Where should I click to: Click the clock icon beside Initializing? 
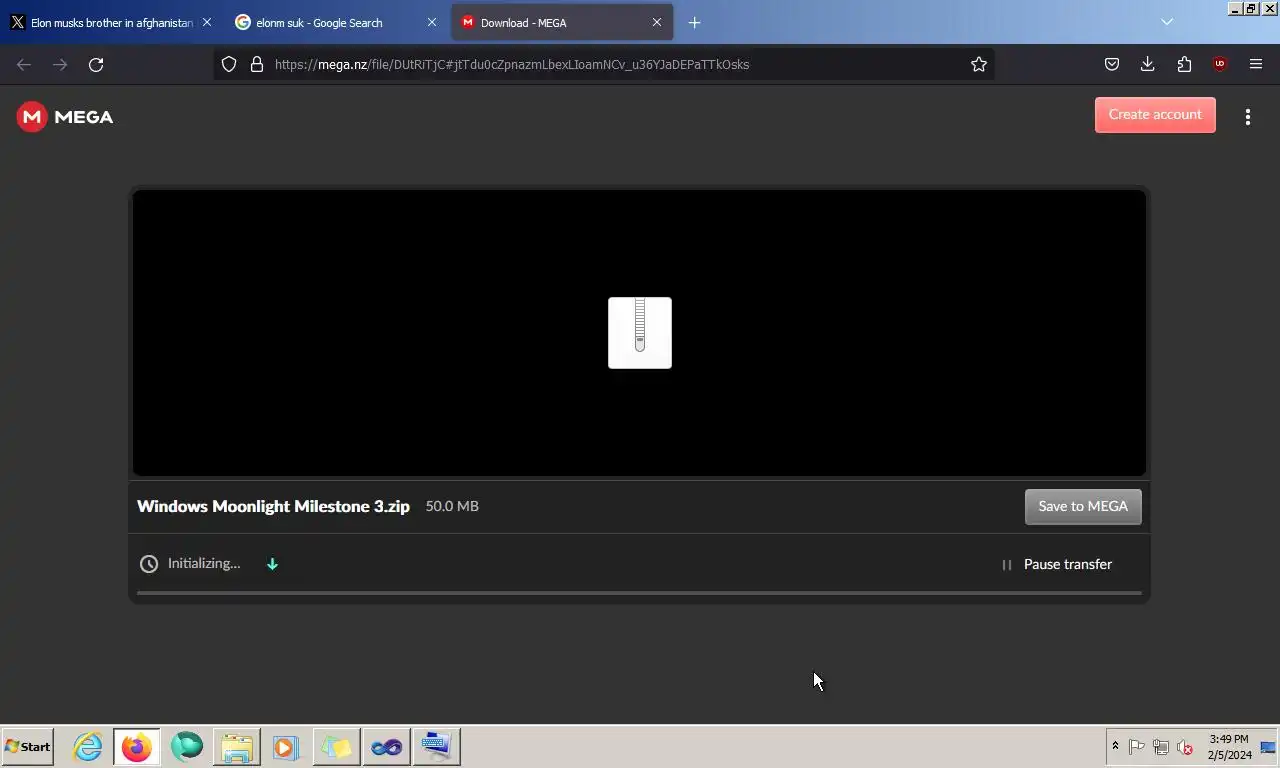click(149, 564)
